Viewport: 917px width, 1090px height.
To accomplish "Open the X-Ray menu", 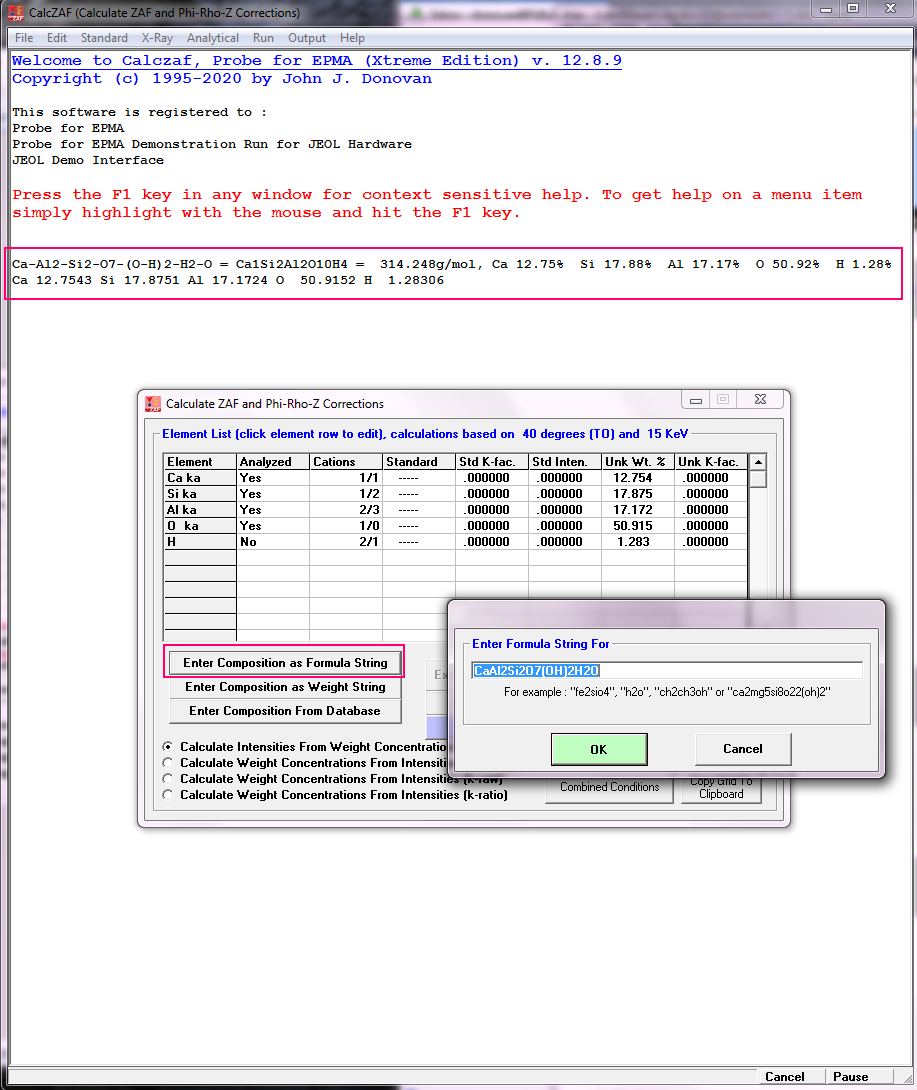I will pos(157,38).
